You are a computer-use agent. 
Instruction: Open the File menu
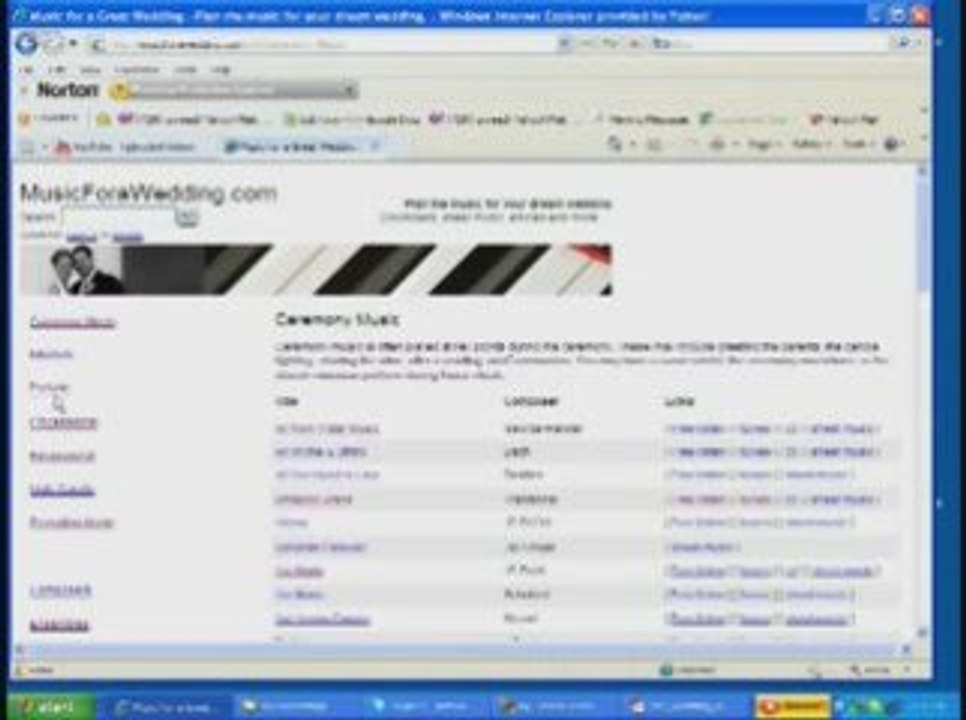click(x=27, y=70)
